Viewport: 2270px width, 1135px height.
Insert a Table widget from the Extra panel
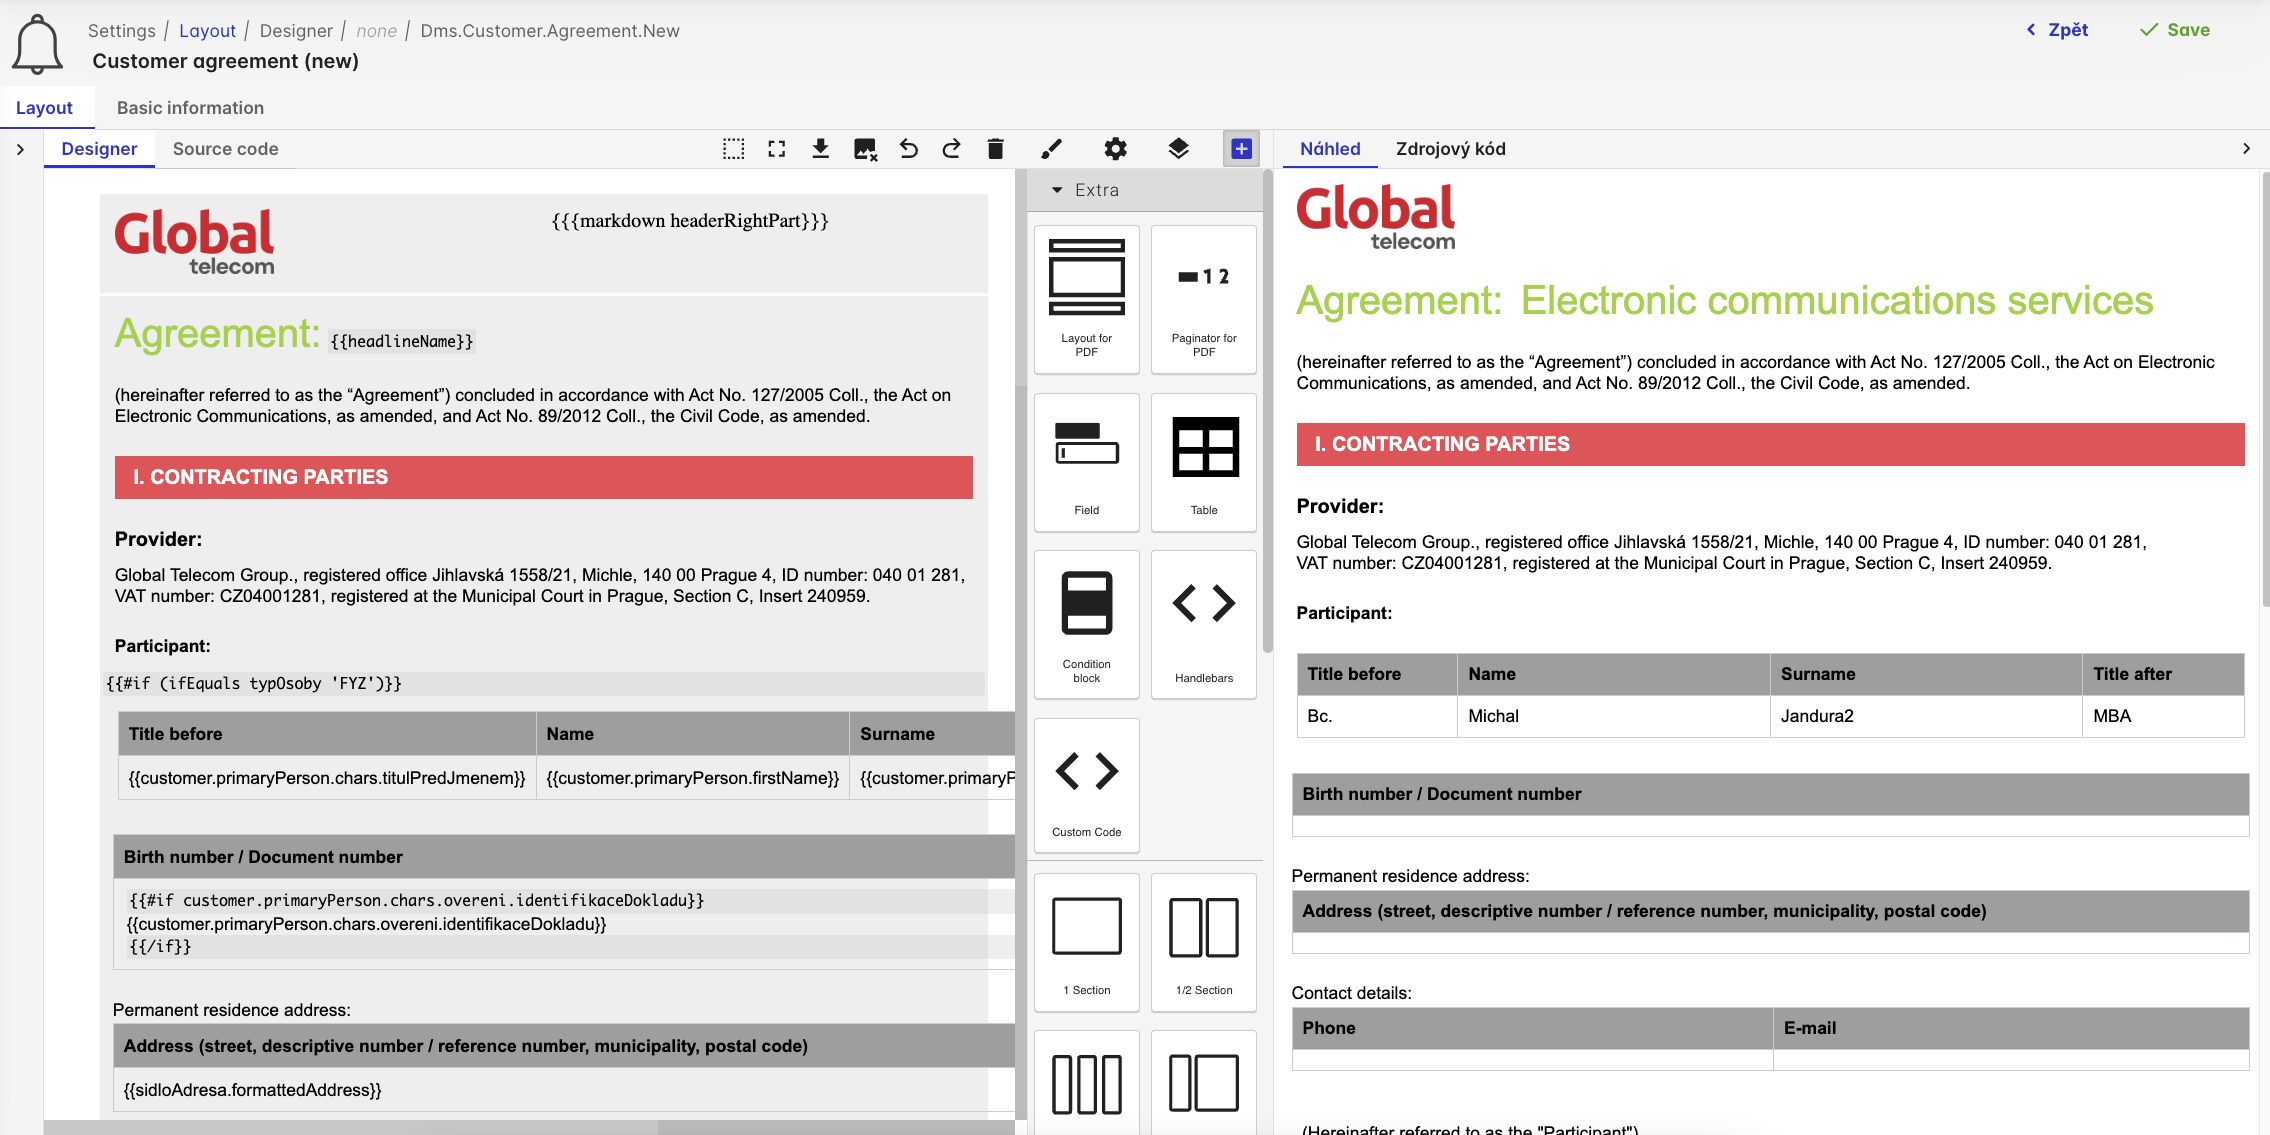pyautogui.click(x=1203, y=462)
